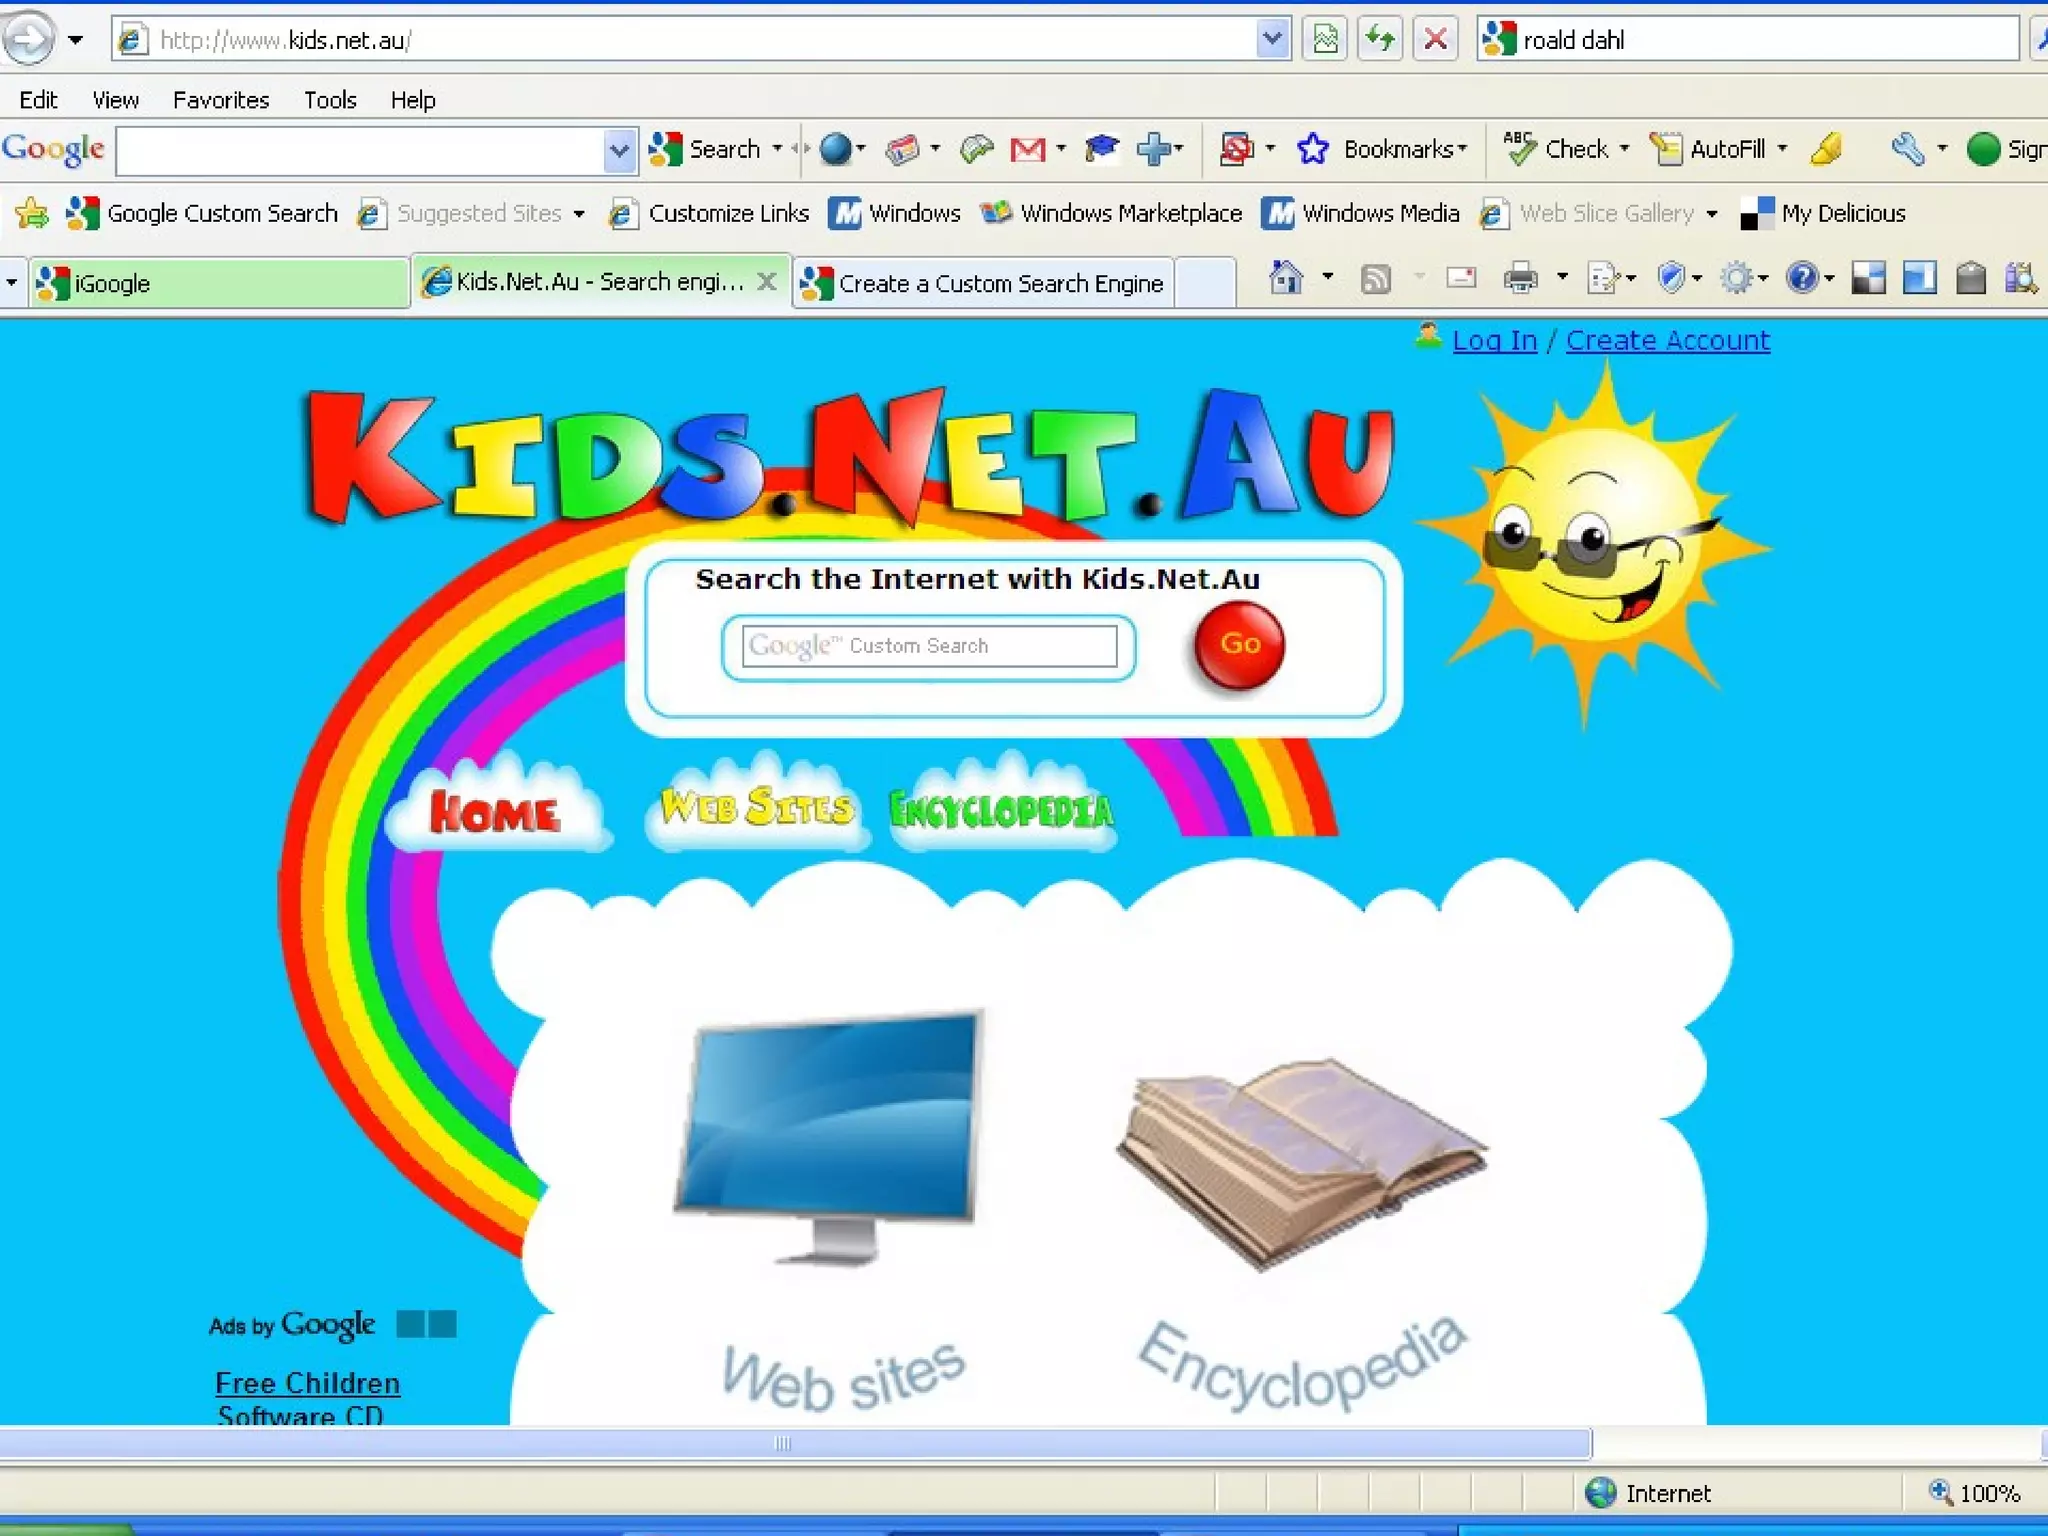Click the Safety shield icon
Viewport: 2048px width, 1536px height.
(x=1670, y=279)
